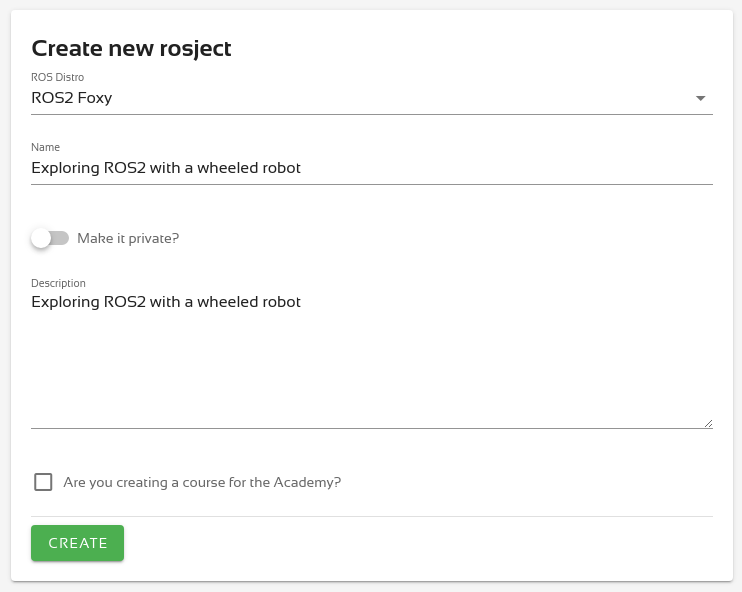
Task: Click the Description field label
Action: [x=58, y=283]
